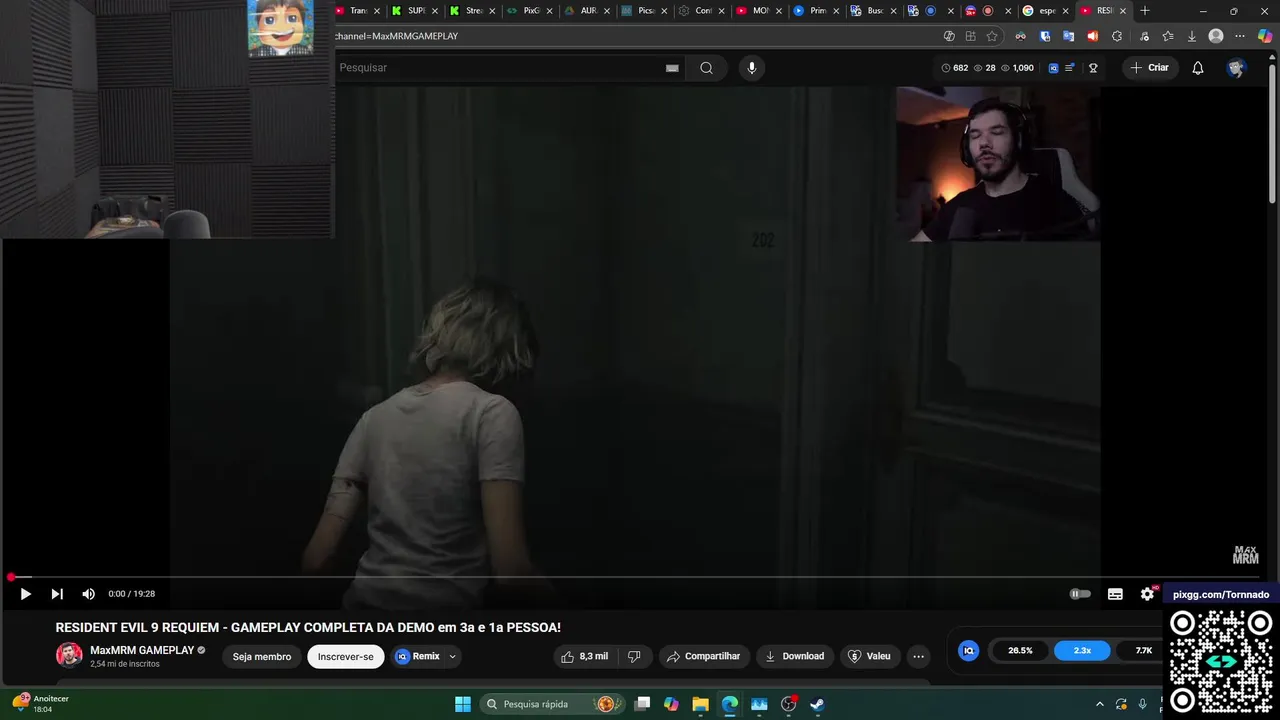
Task: Open the Criar create button
Action: coord(1149,68)
